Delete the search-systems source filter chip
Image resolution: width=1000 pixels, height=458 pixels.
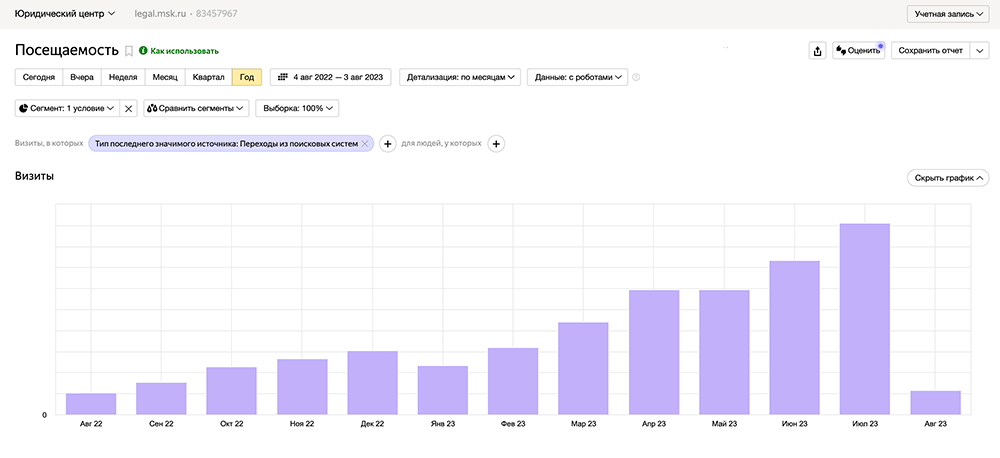(365, 144)
